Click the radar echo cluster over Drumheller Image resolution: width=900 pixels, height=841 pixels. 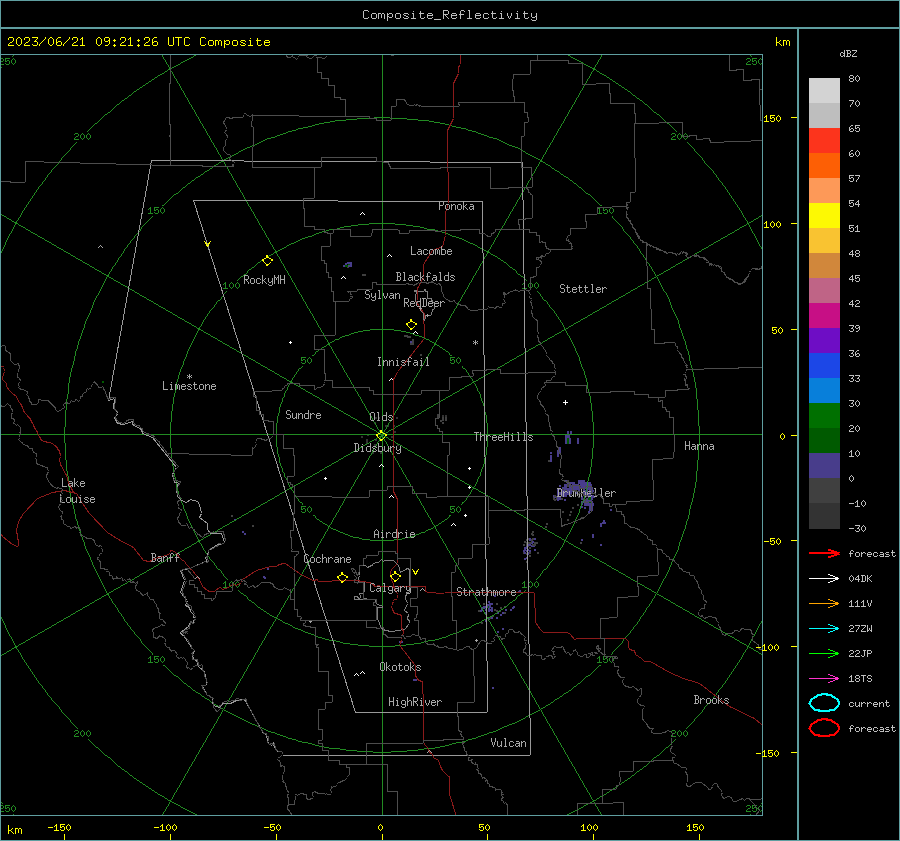click(576, 495)
